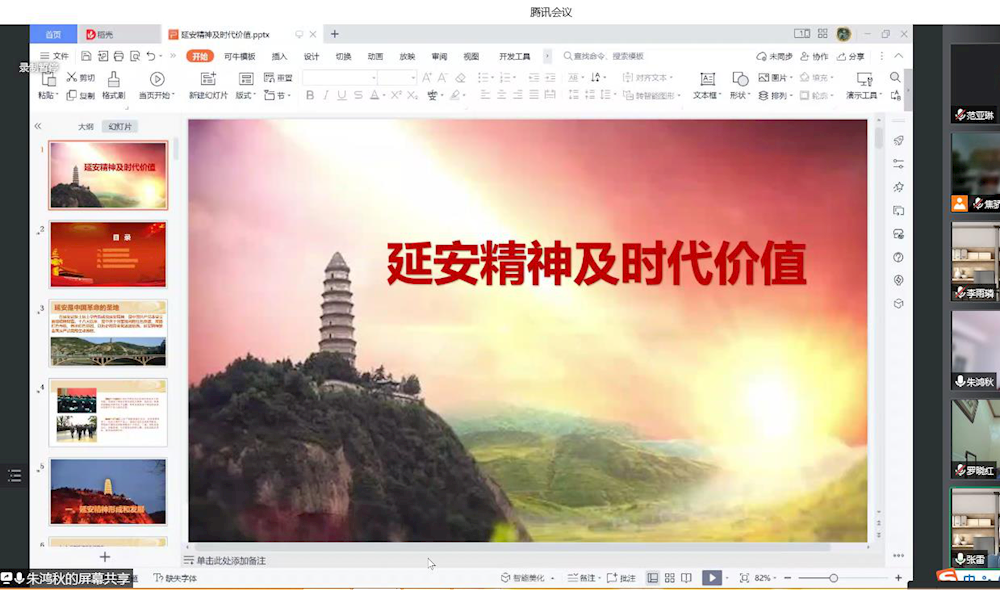
Task: Switch to the 插入 tab
Action: pos(279,56)
